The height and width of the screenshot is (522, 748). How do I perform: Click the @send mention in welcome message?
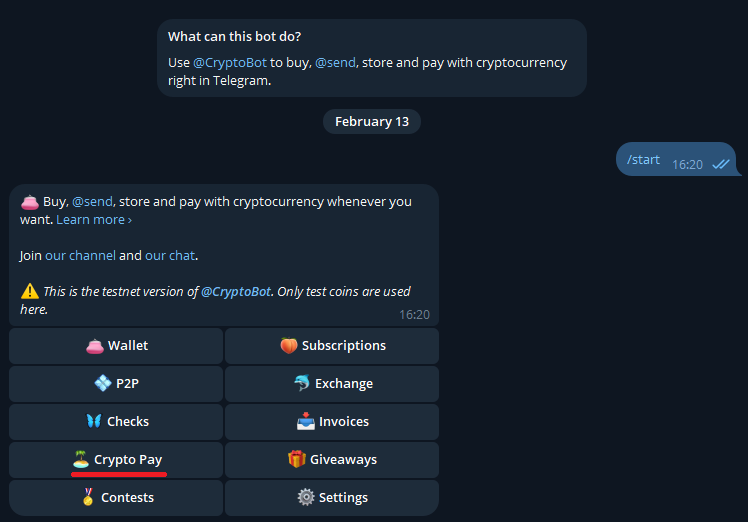[92, 202]
